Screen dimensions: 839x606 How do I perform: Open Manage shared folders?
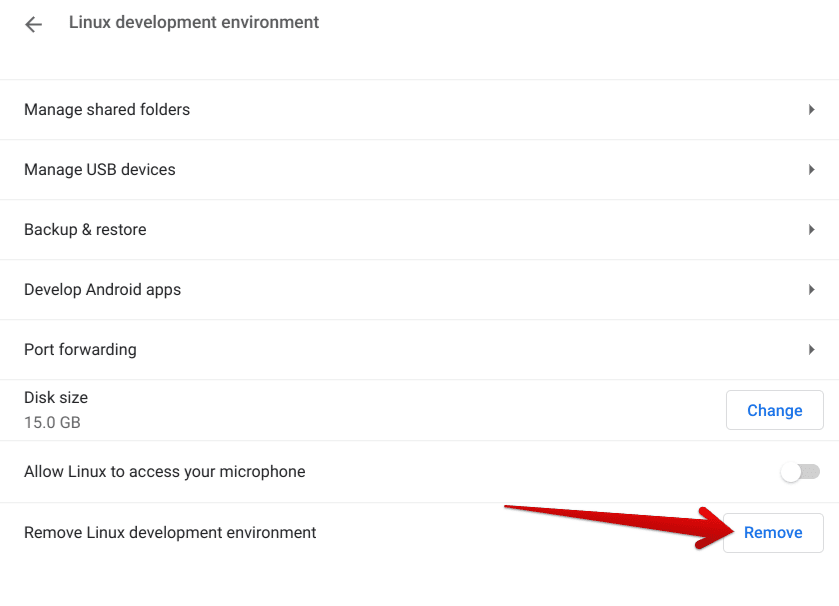tap(420, 110)
